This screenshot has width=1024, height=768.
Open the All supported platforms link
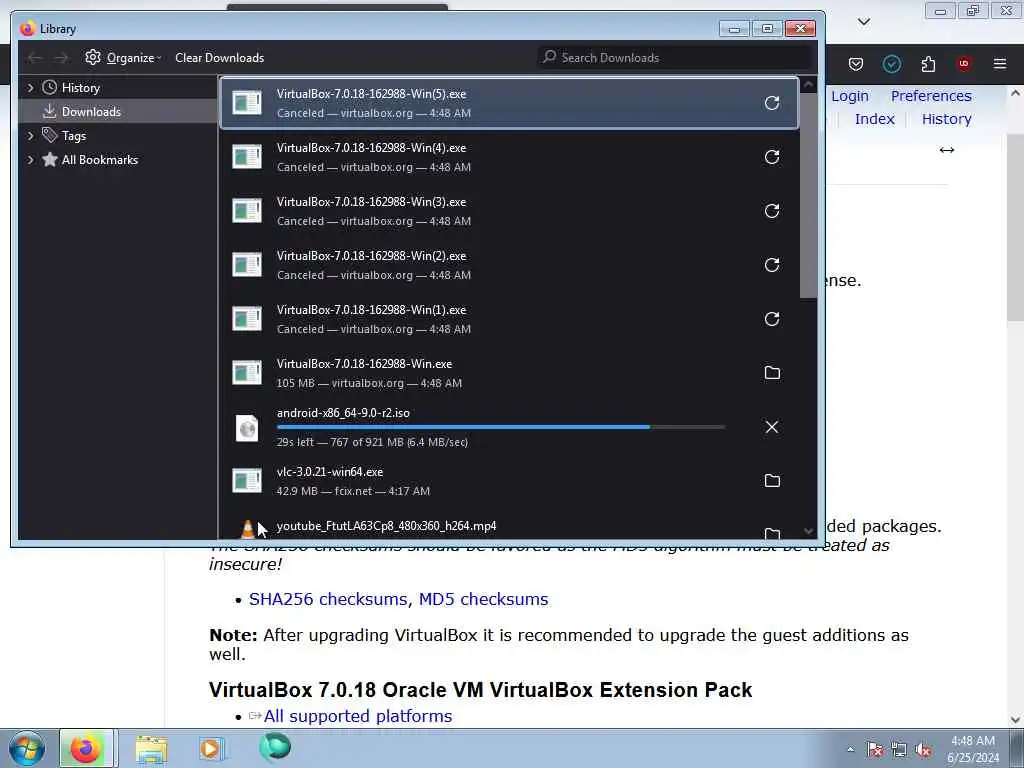(358, 716)
